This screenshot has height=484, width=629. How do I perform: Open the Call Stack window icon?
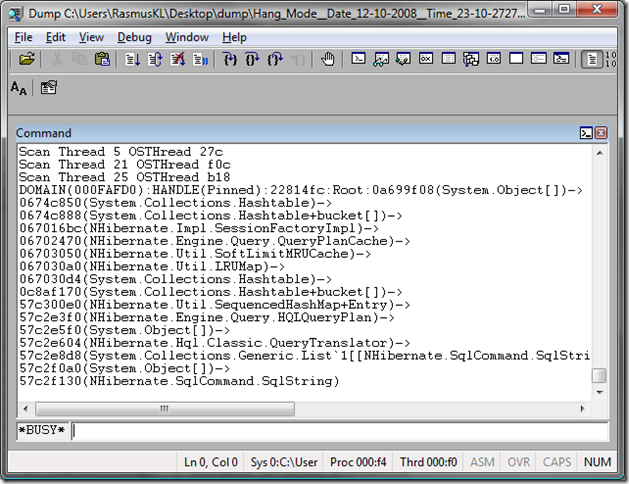click(x=471, y=59)
